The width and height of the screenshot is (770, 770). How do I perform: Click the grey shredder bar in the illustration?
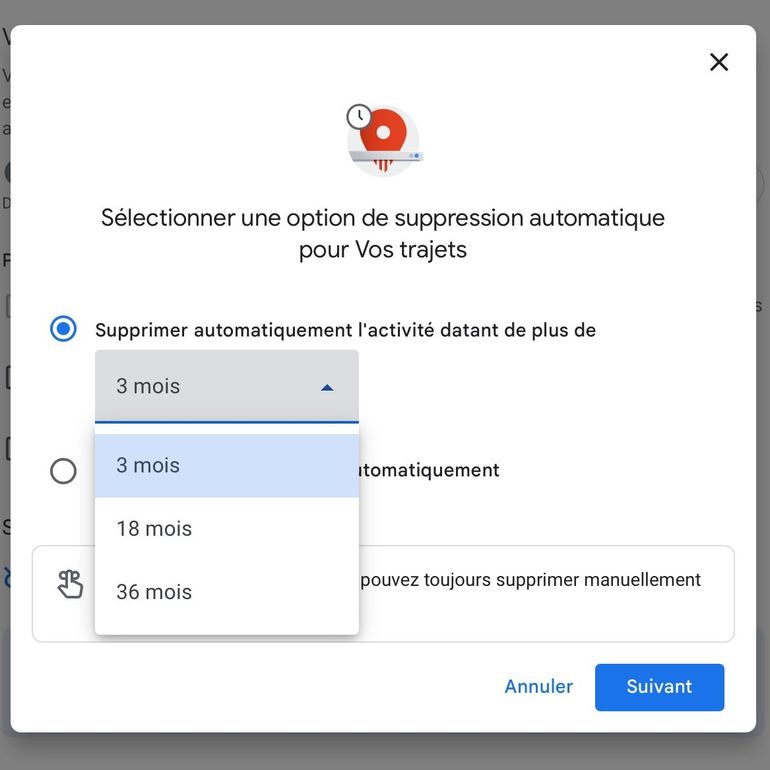[386, 156]
